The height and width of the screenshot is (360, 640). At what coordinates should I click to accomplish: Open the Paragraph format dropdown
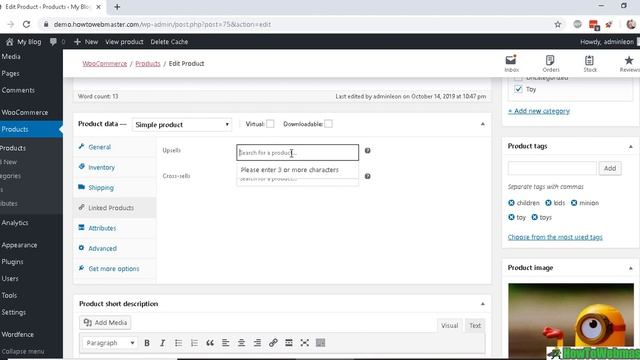(x=109, y=343)
